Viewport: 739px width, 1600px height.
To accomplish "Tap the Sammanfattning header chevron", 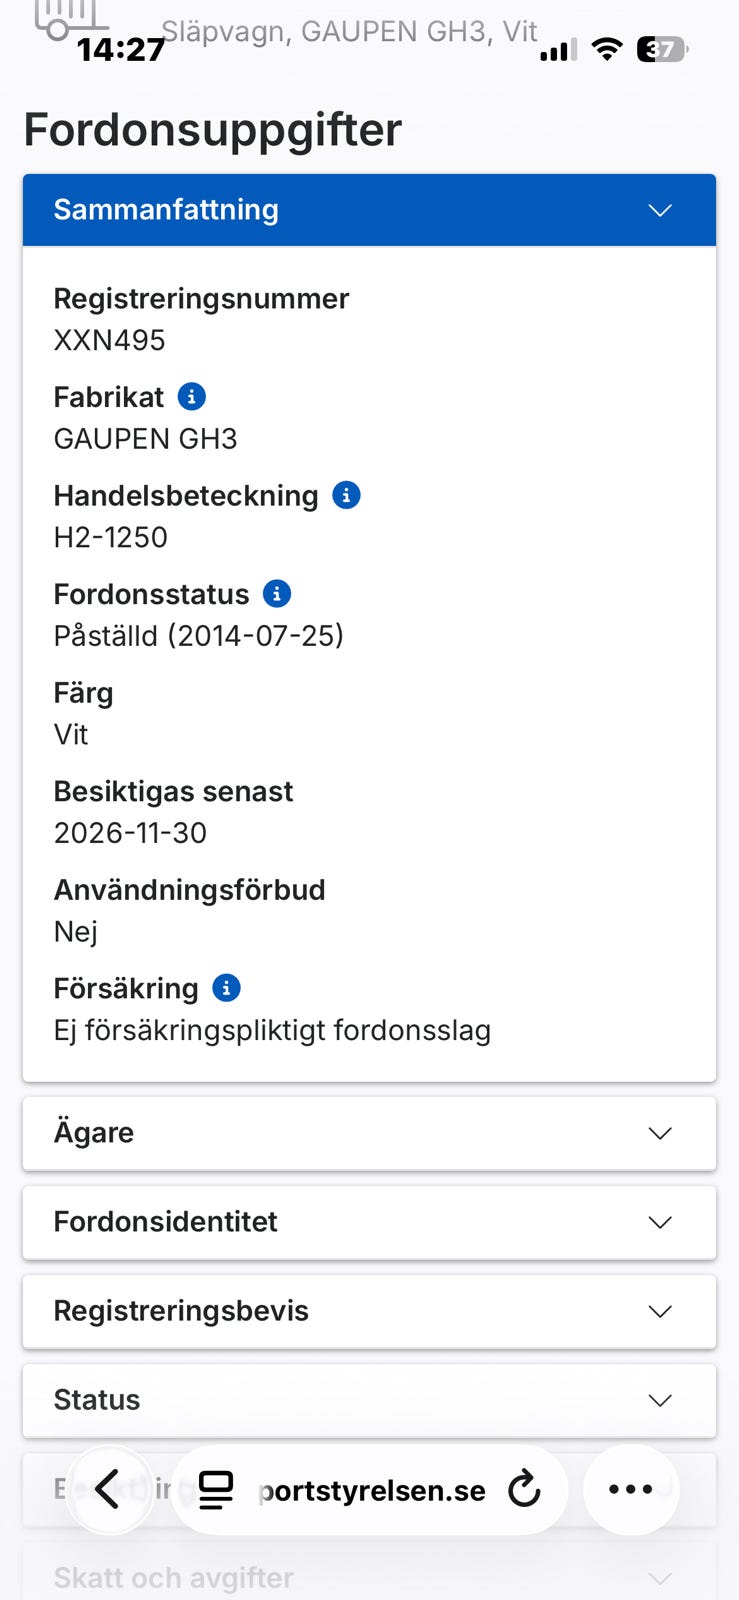I will click(x=660, y=210).
